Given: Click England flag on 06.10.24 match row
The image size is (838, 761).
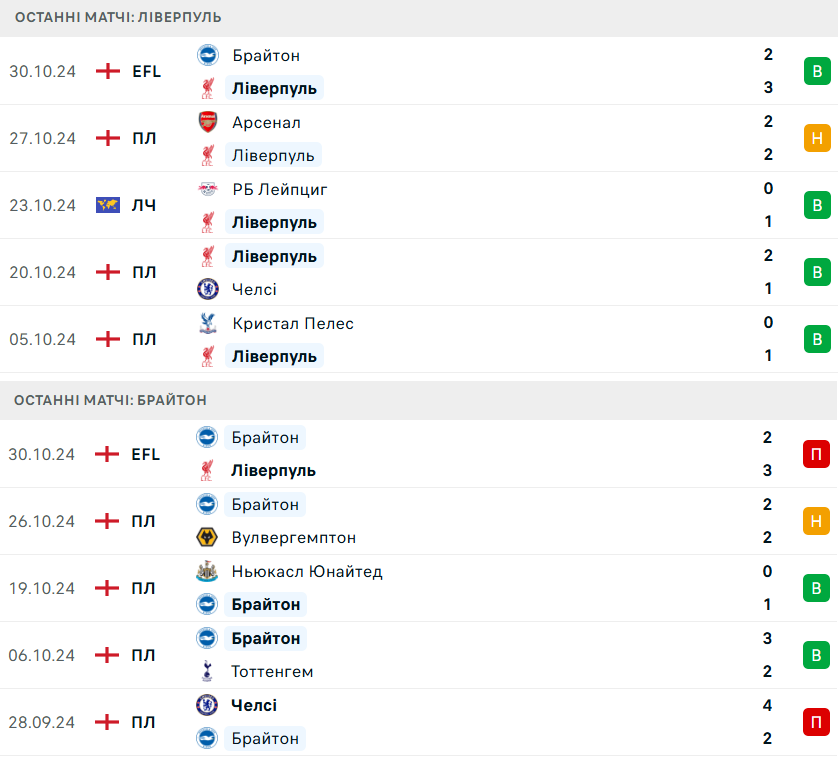Looking at the screenshot, I should pos(108,655).
